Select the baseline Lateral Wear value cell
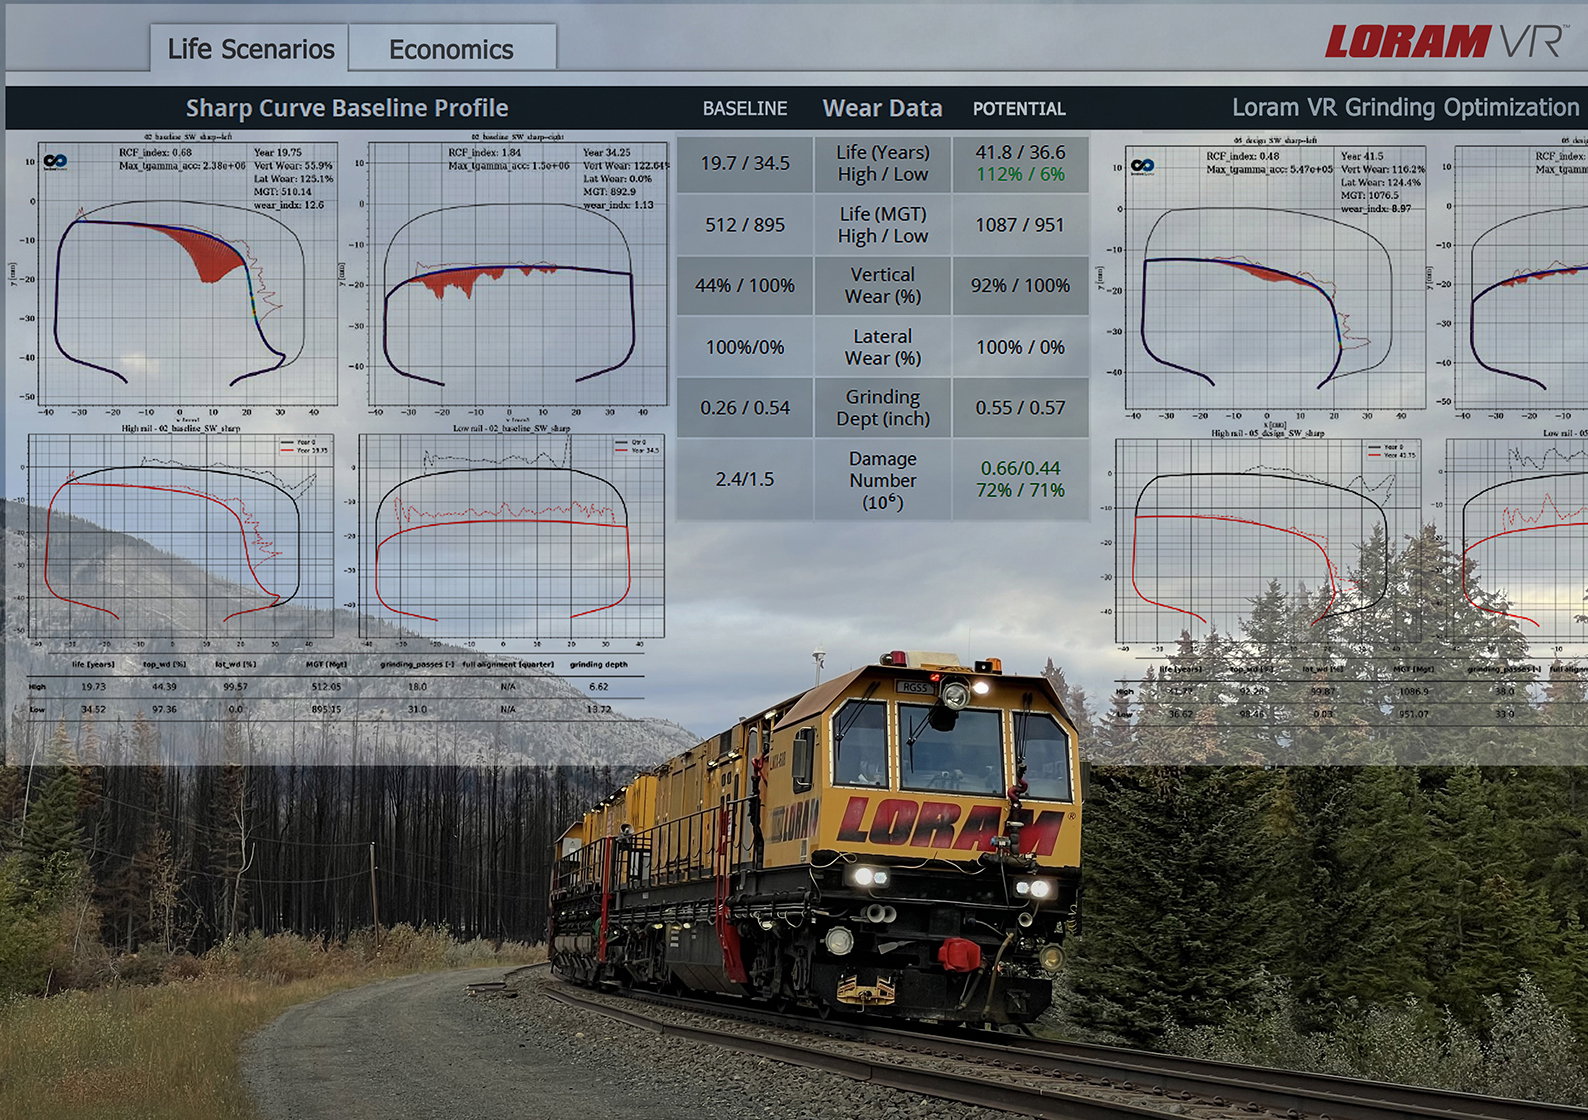Image resolution: width=1588 pixels, height=1120 pixels. (x=745, y=347)
